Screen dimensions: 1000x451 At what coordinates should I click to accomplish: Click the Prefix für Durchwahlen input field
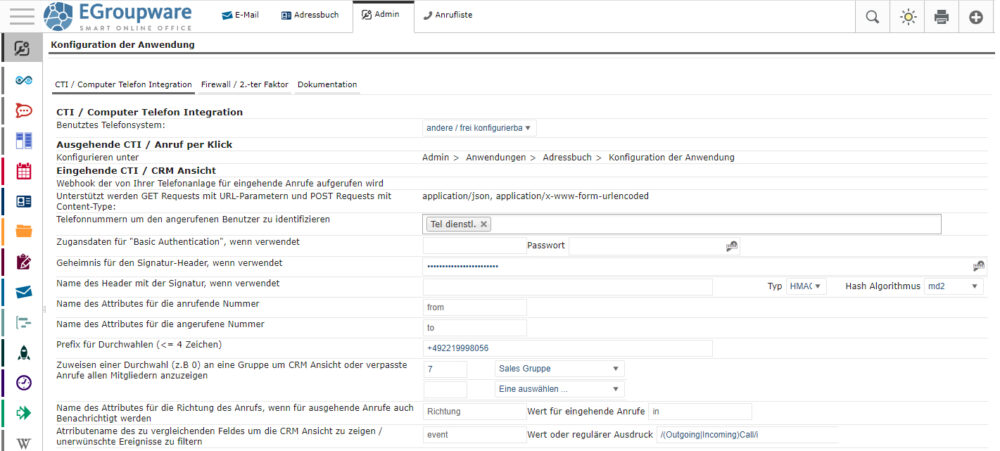coord(567,348)
